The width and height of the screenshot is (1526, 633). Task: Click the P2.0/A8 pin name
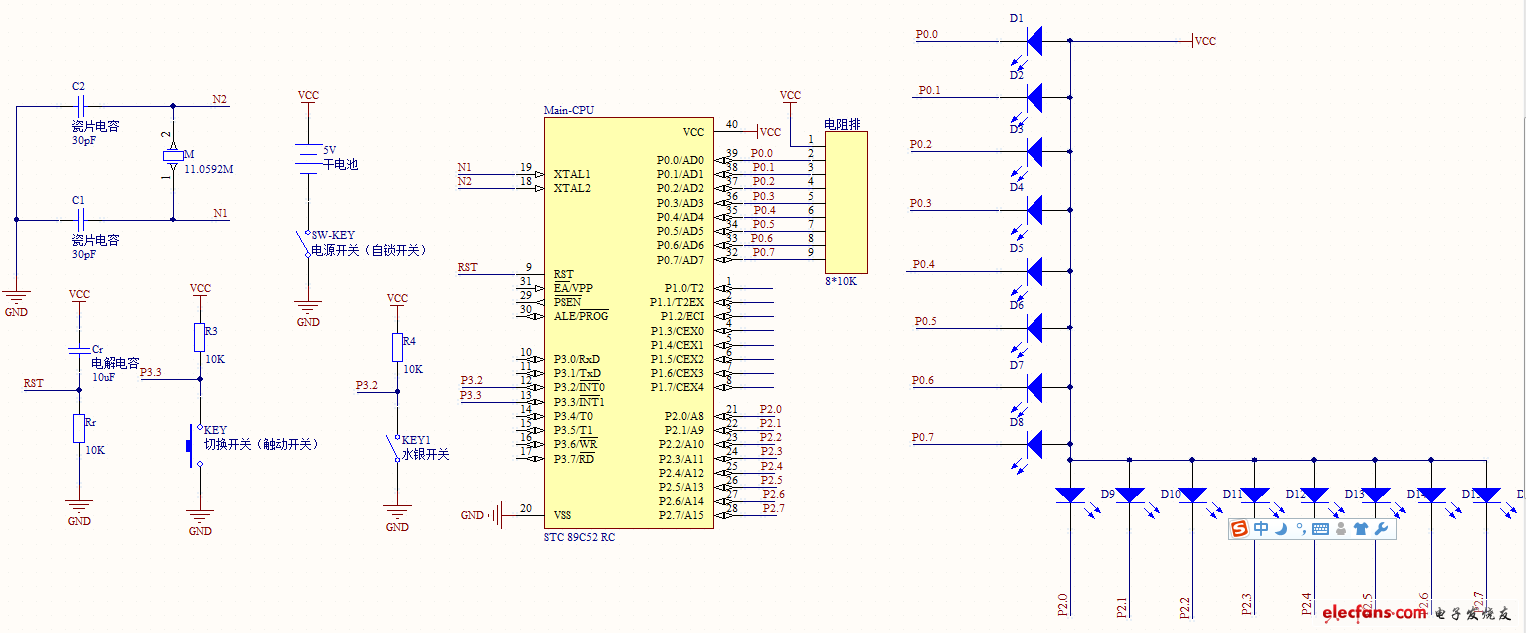[684, 416]
